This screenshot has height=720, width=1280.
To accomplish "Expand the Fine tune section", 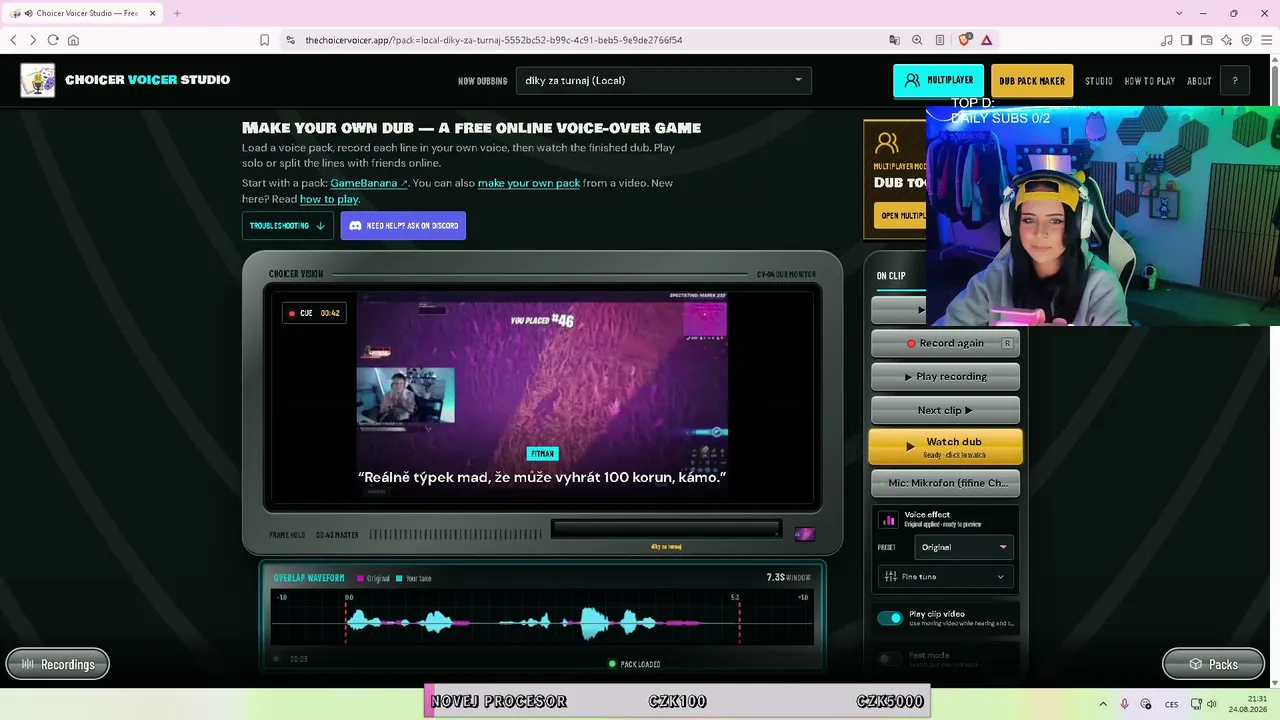I will point(946,576).
